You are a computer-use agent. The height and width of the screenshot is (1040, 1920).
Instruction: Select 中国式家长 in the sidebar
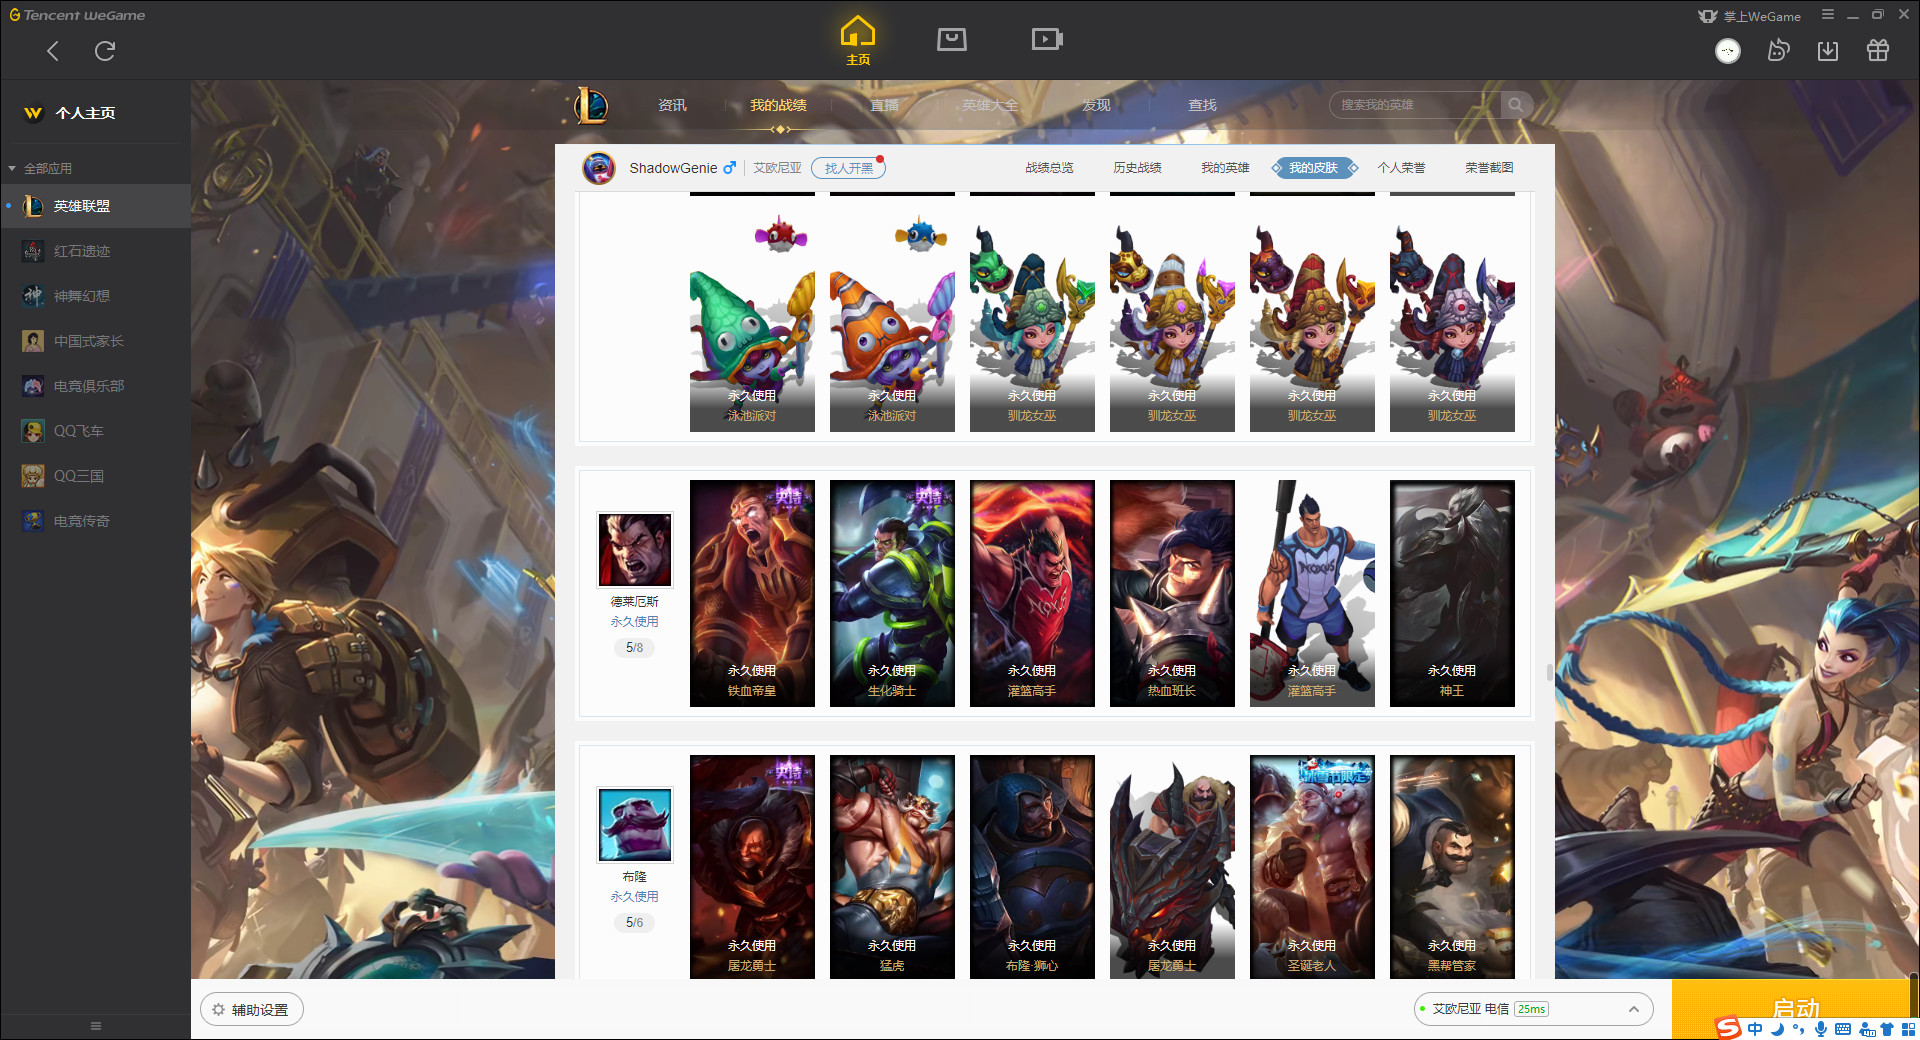click(95, 341)
